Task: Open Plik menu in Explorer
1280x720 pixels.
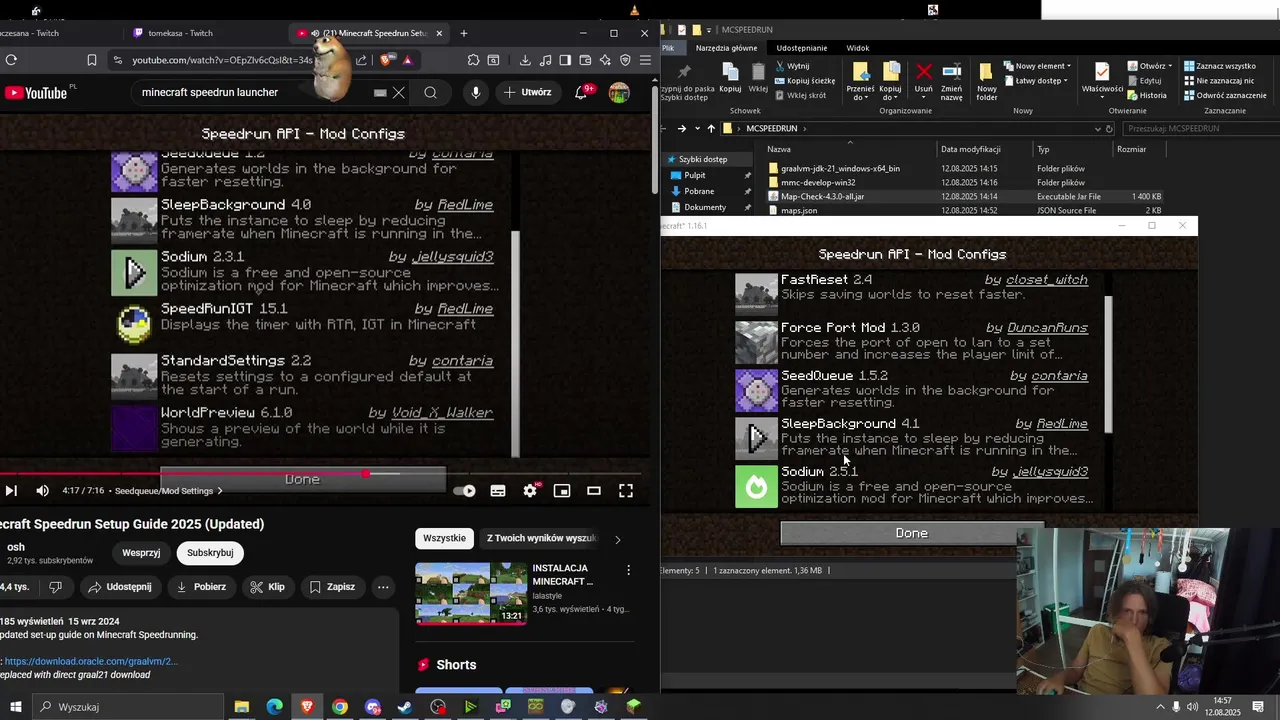Action: (x=668, y=48)
